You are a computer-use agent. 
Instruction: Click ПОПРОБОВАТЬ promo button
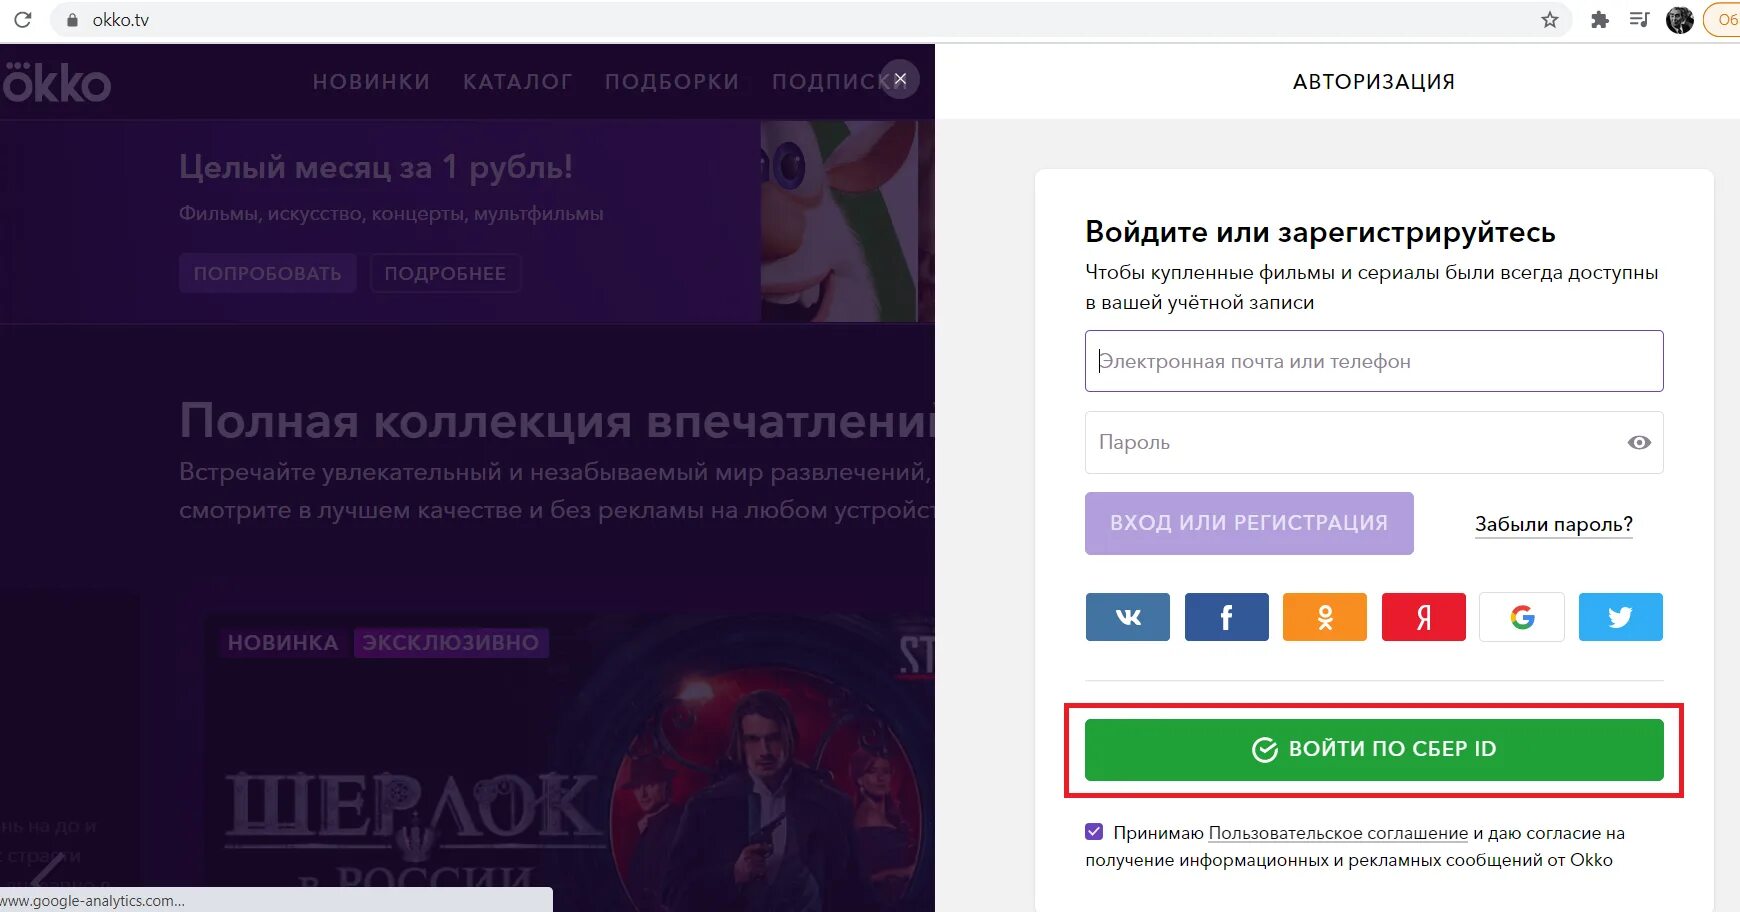coord(268,273)
